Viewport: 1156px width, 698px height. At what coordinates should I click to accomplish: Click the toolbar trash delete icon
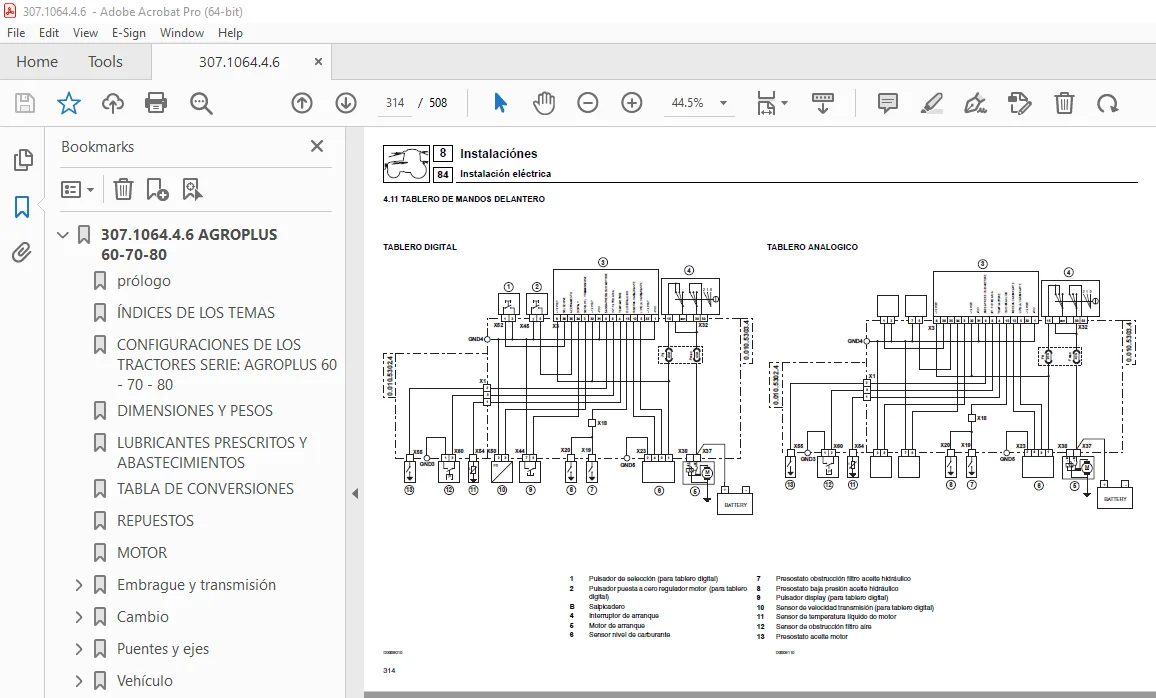point(1064,103)
